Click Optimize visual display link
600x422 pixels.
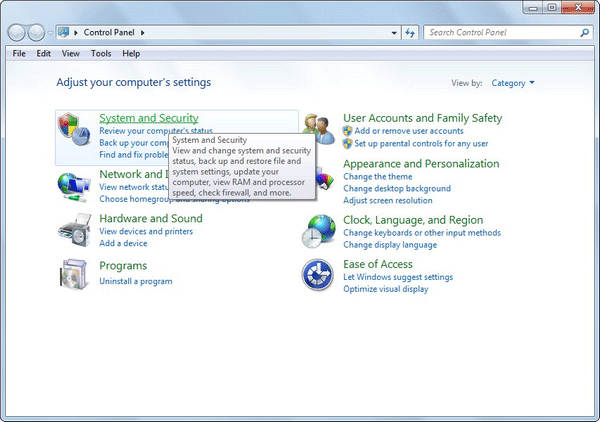(386, 289)
